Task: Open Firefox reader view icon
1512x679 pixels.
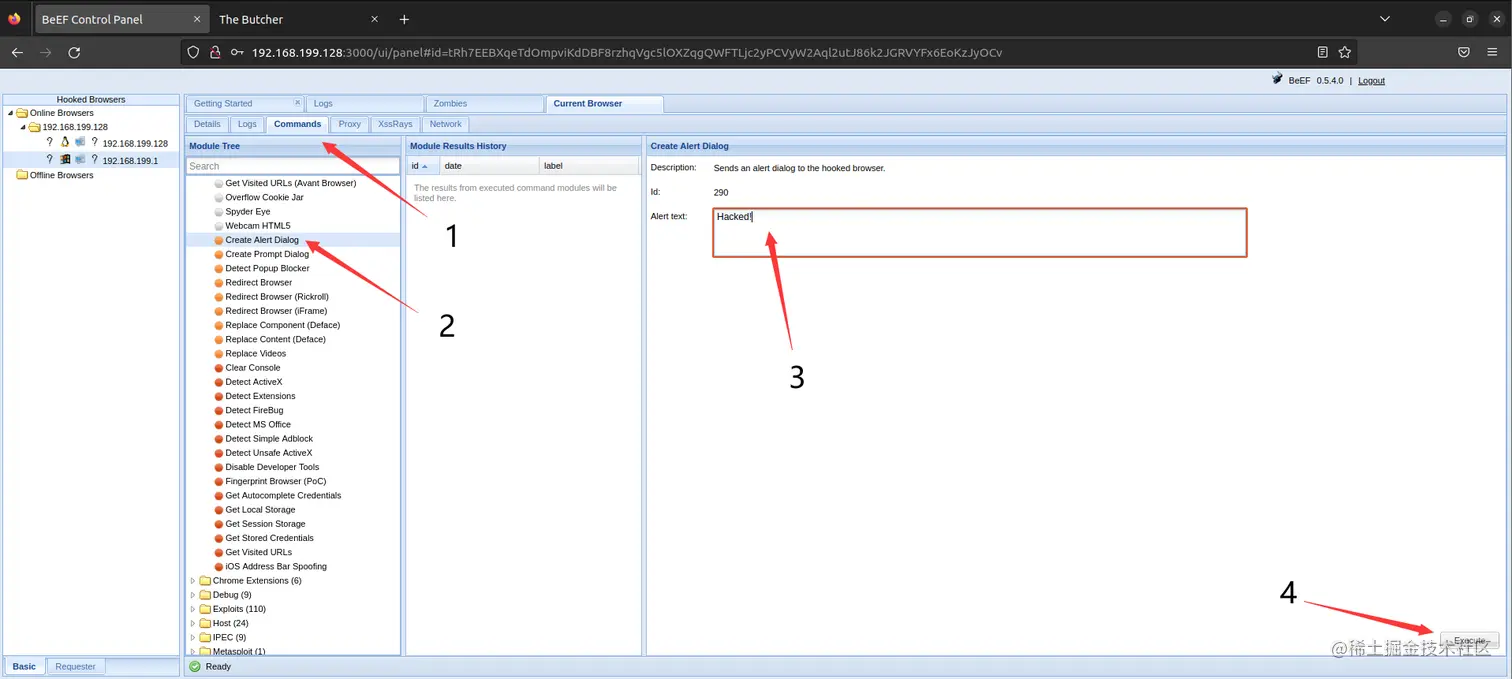Action: [x=1323, y=52]
